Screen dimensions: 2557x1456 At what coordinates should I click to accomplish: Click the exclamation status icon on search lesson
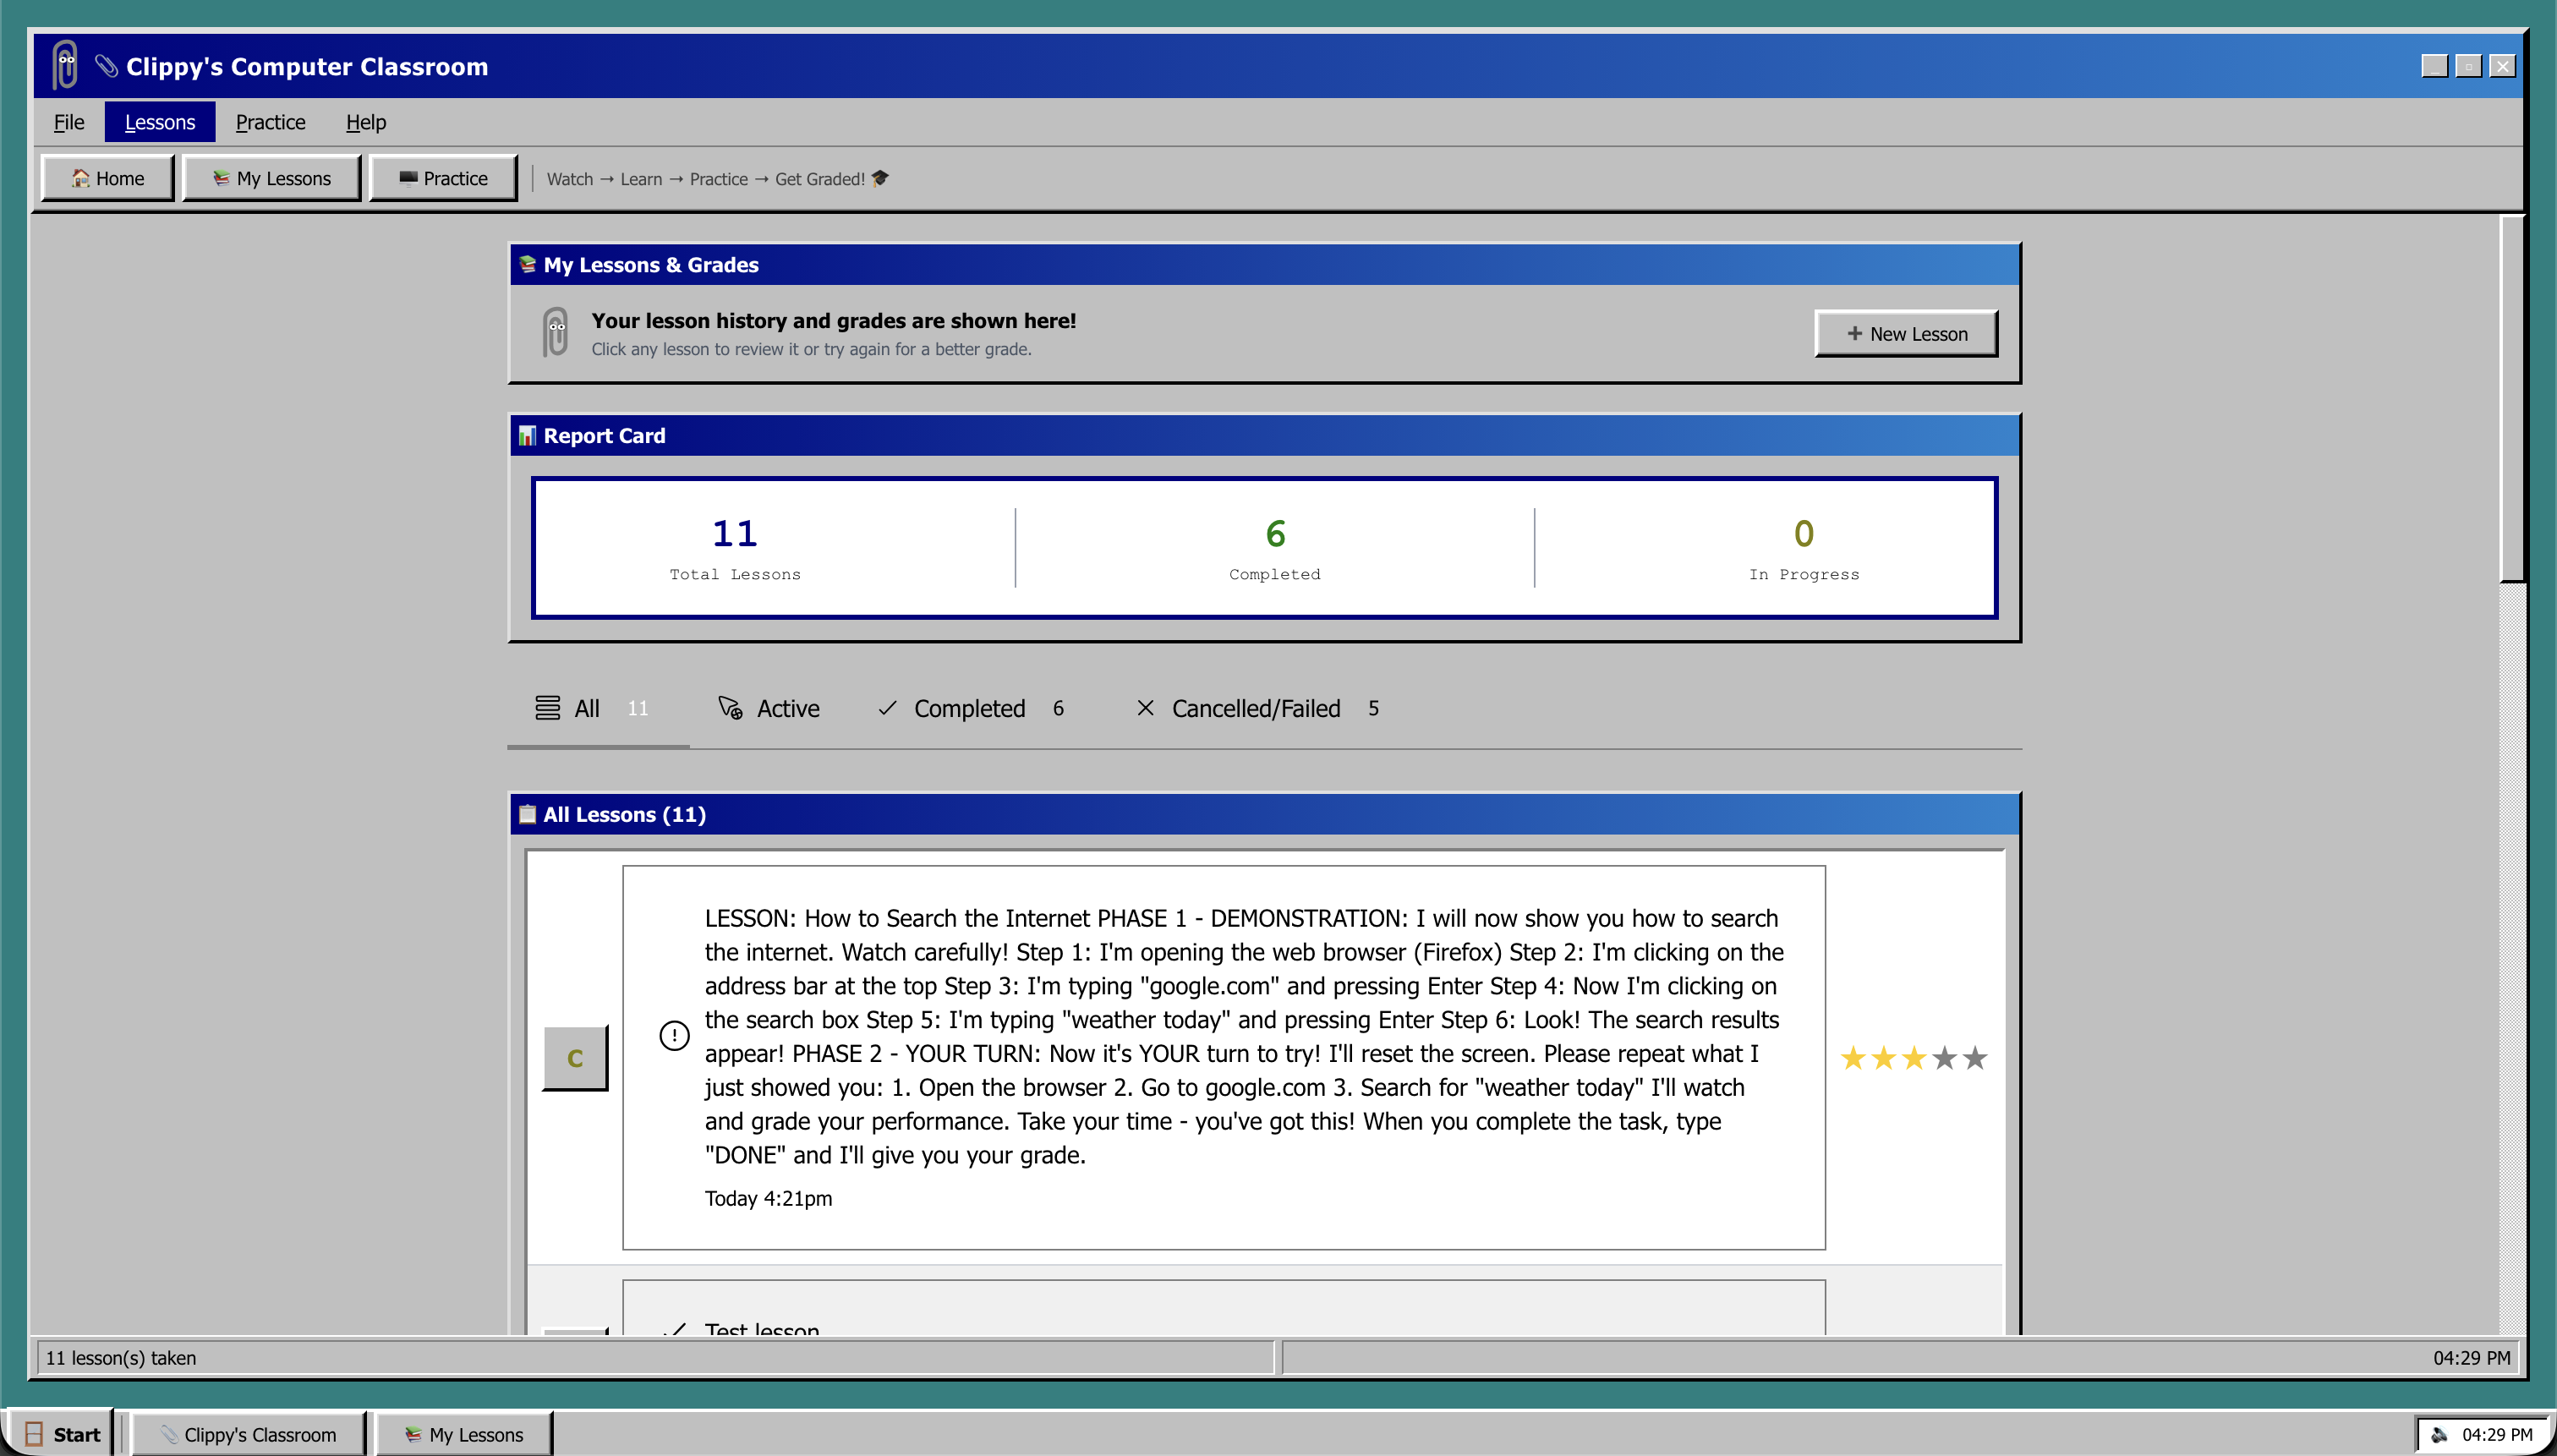tap(674, 1035)
